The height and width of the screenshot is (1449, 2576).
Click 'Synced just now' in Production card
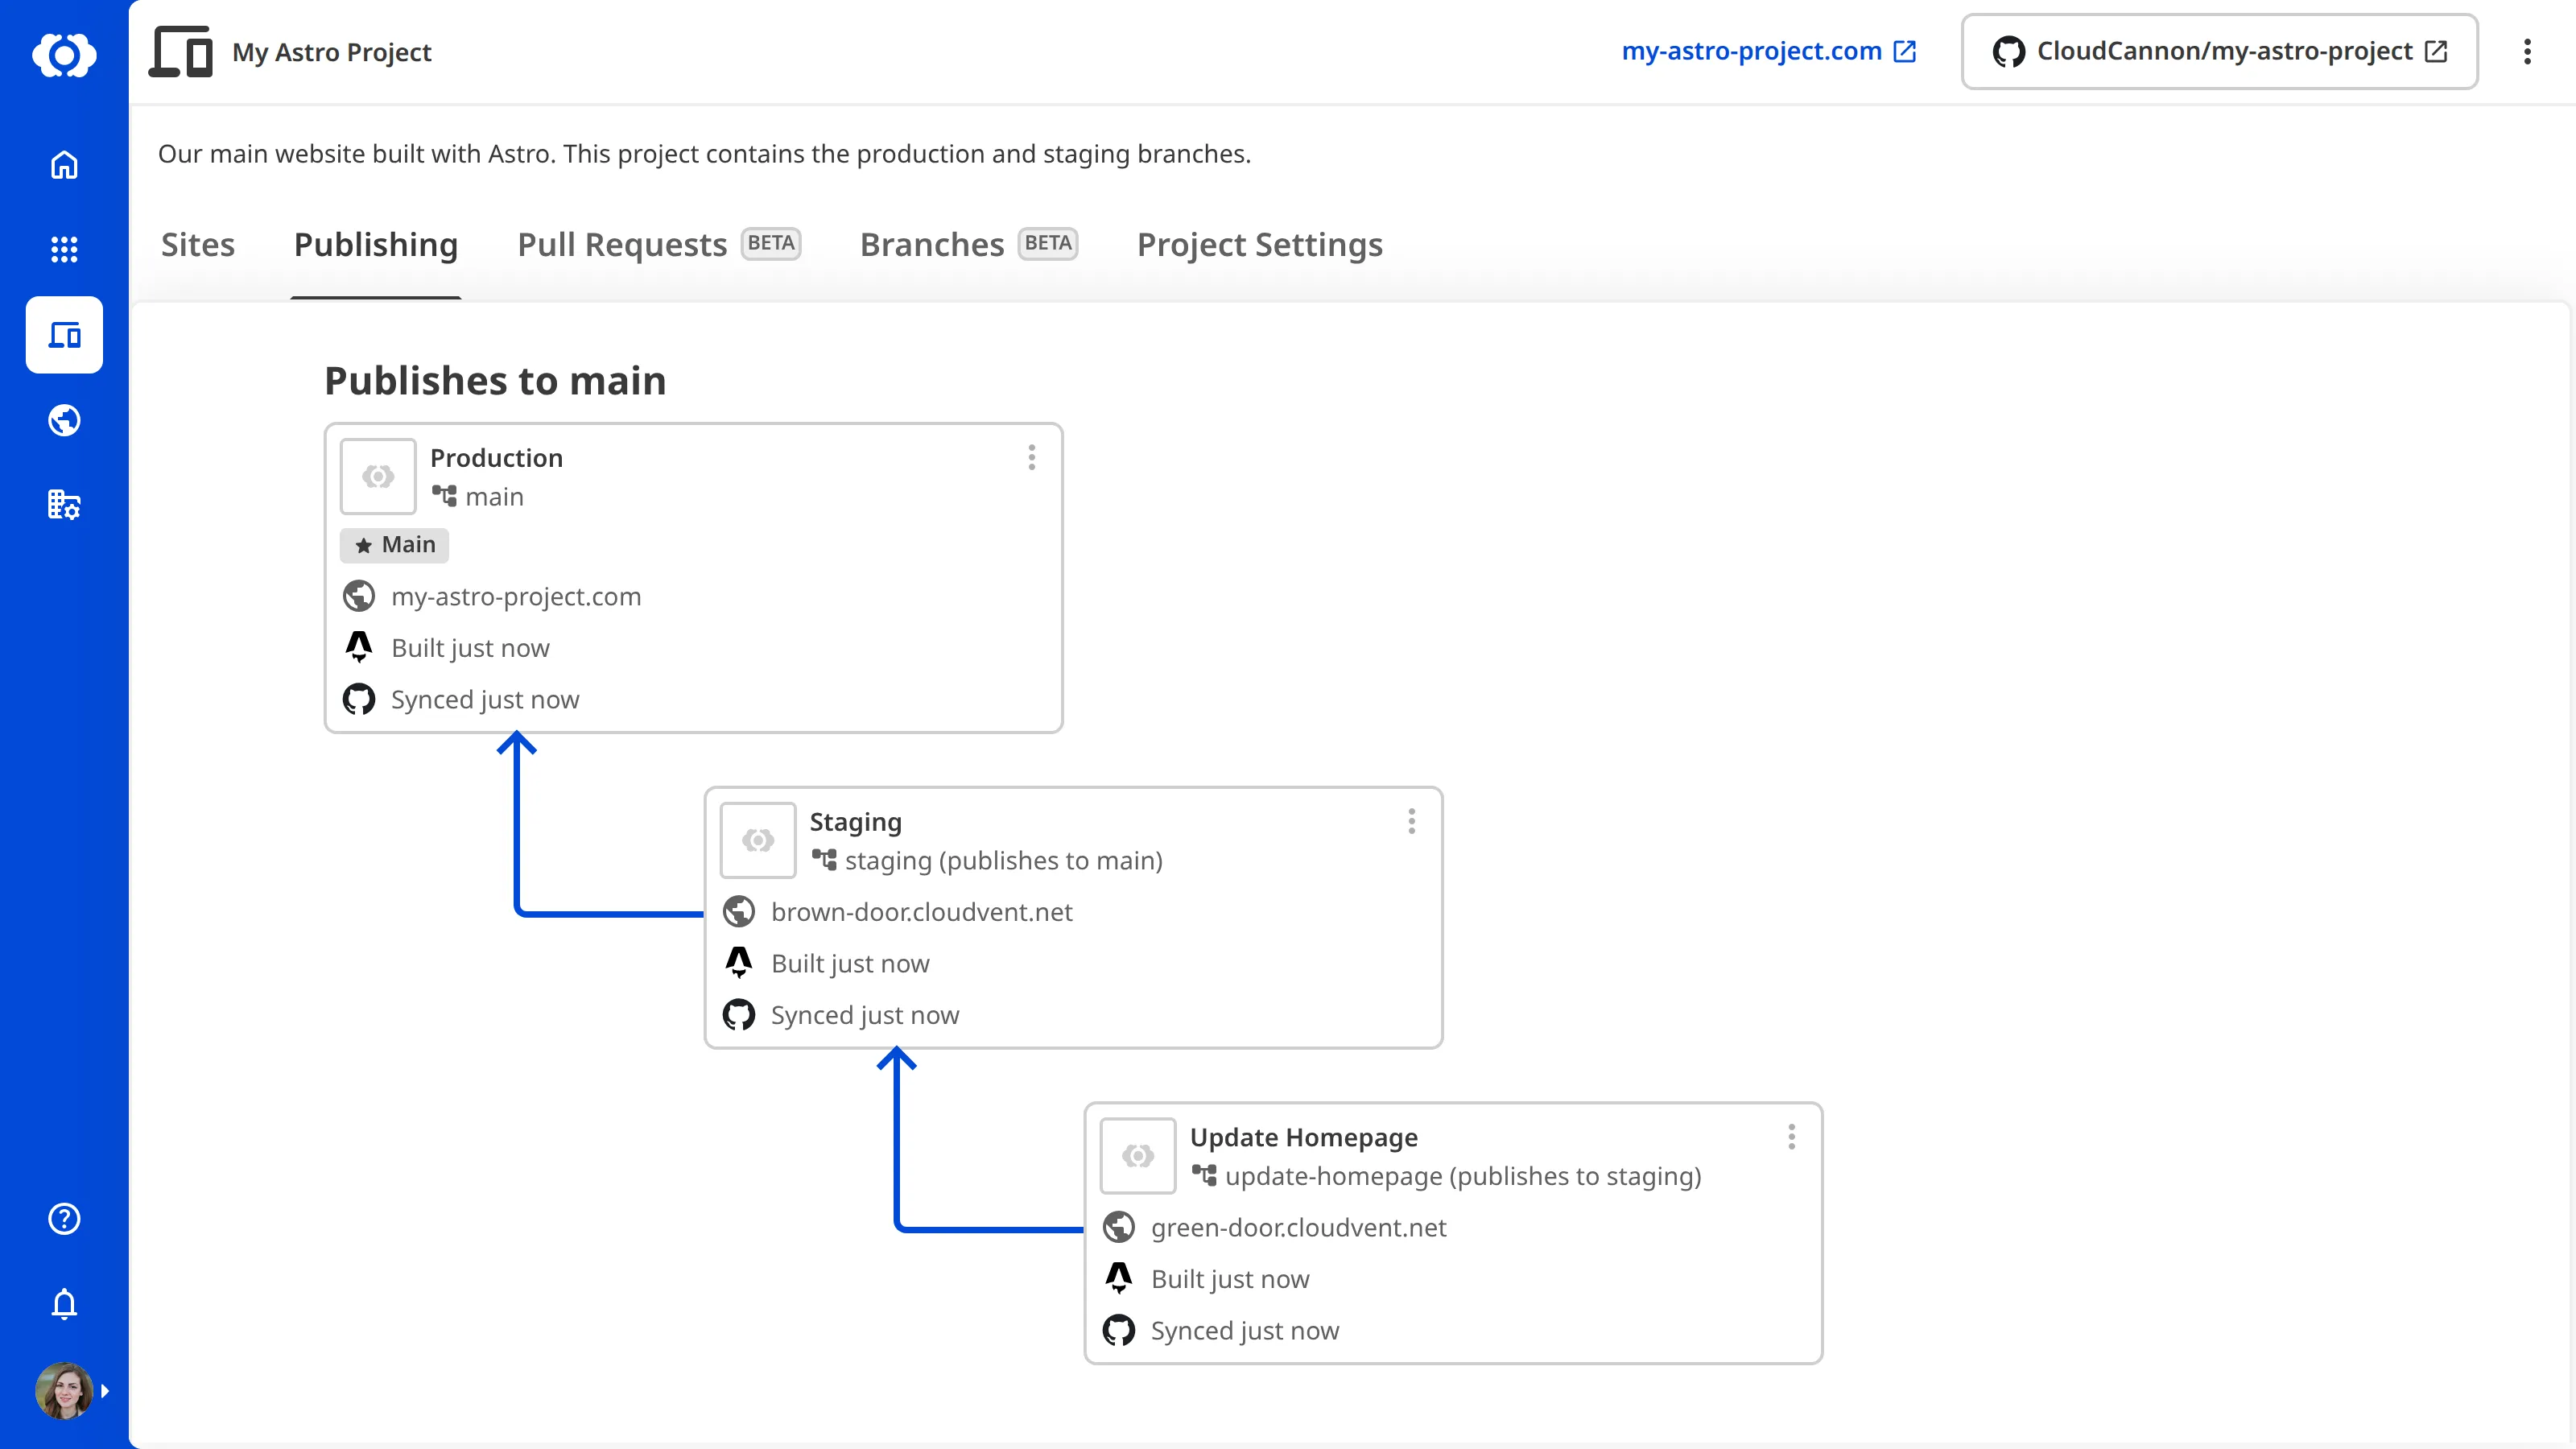point(485,701)
